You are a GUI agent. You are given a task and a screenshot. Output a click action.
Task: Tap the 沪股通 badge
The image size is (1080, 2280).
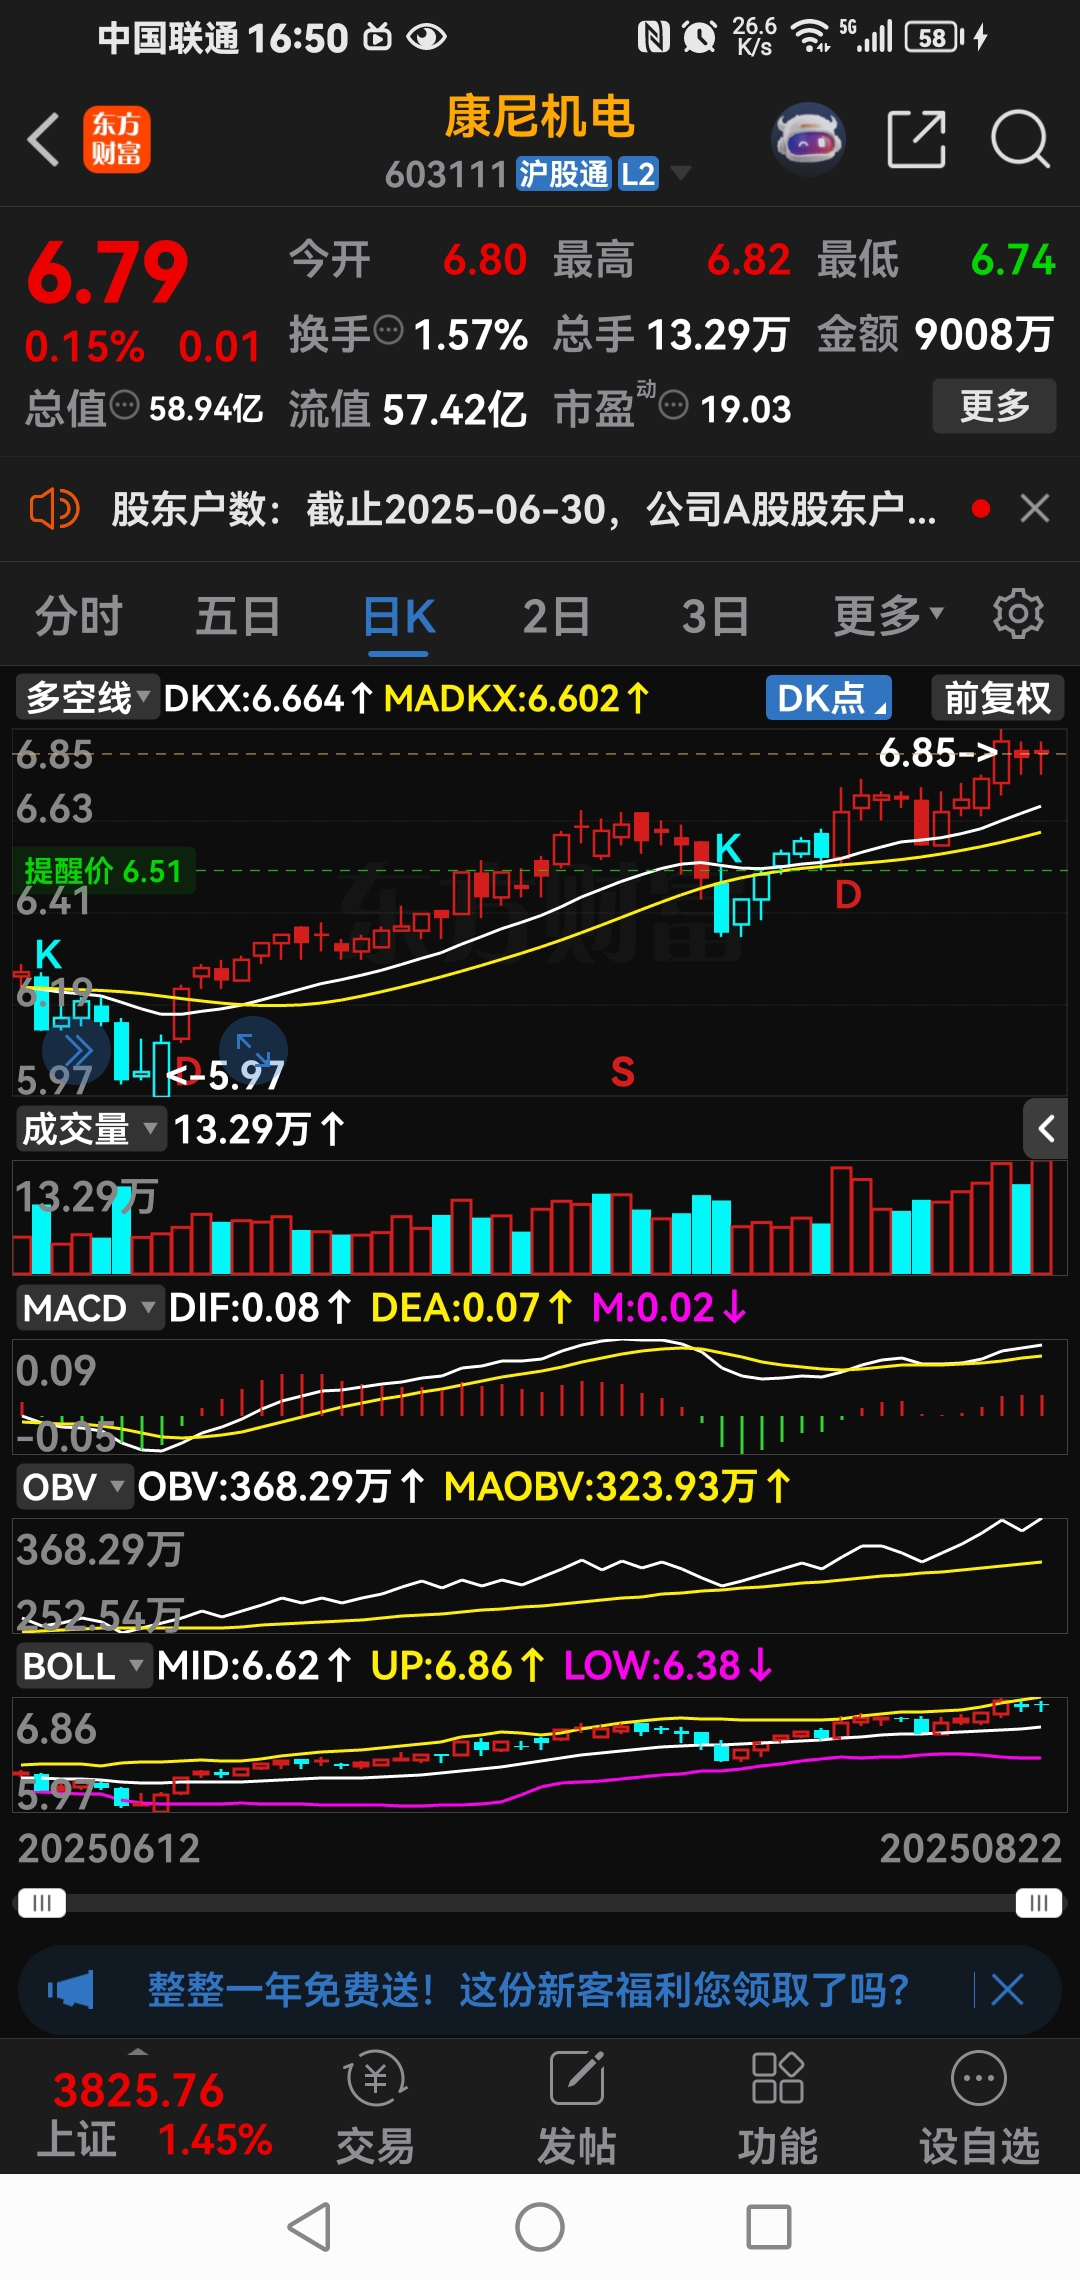563,174
